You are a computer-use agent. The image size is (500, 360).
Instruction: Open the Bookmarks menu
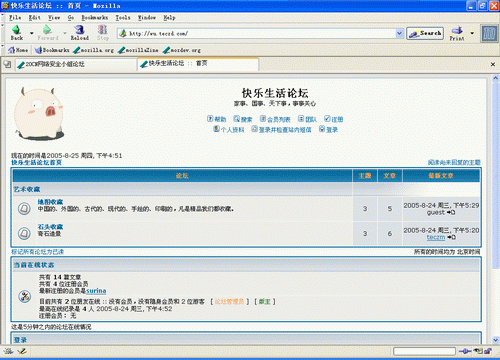pos(95,17)
